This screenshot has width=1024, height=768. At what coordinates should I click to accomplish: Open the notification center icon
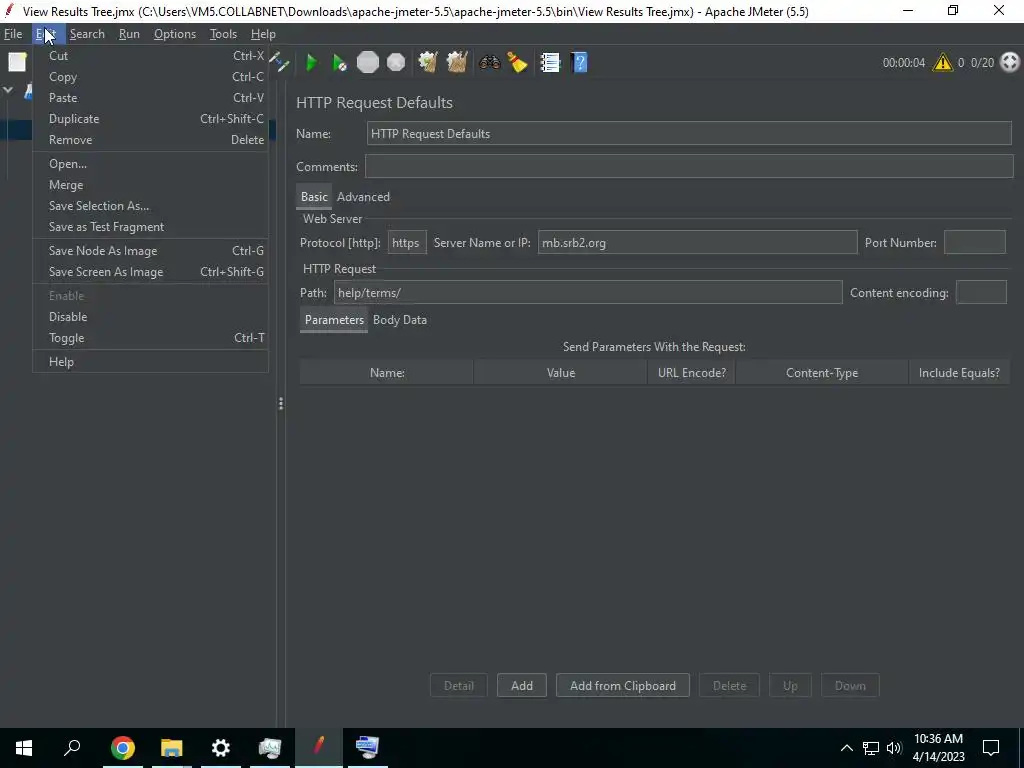(991, 748)
